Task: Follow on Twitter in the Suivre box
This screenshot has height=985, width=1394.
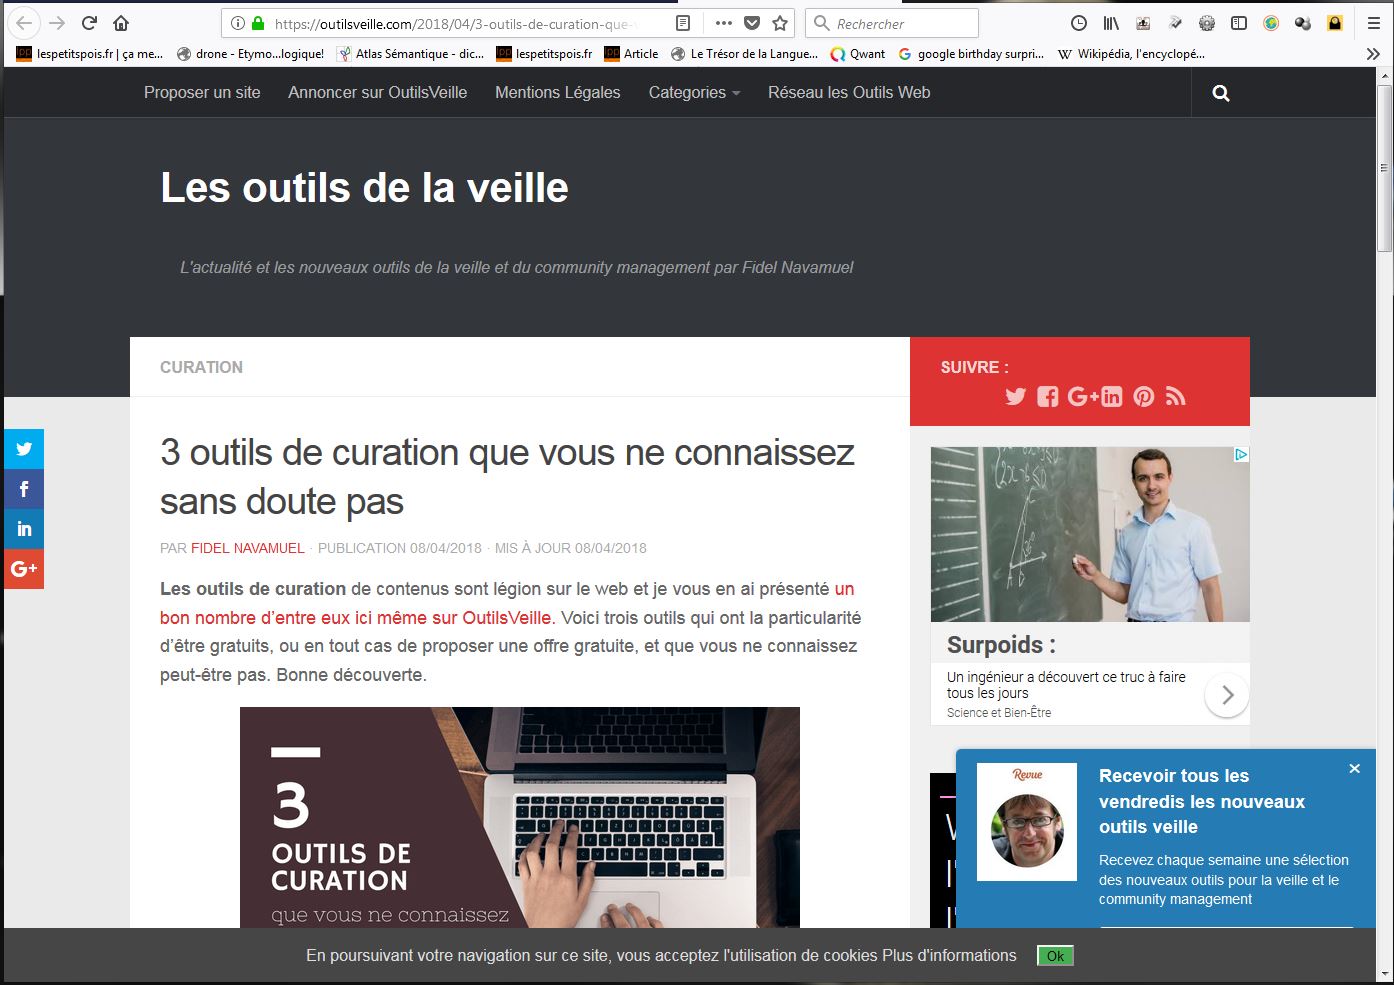Action: (1016, 396)
